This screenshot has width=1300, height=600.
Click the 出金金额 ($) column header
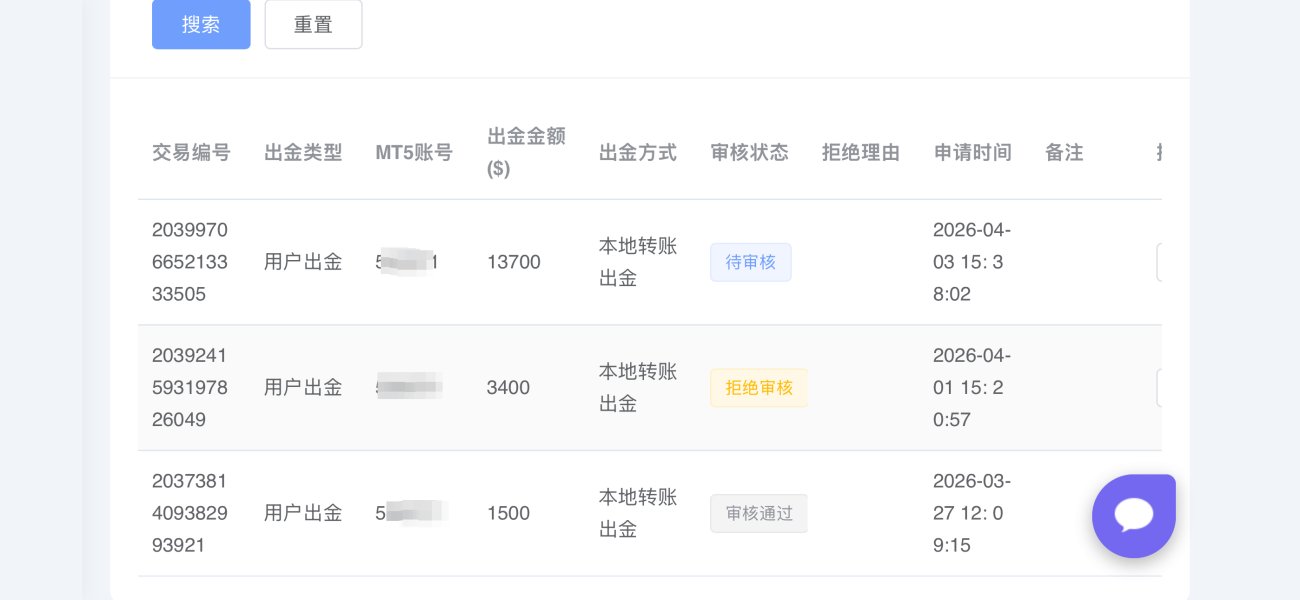(x=526, y=153)
